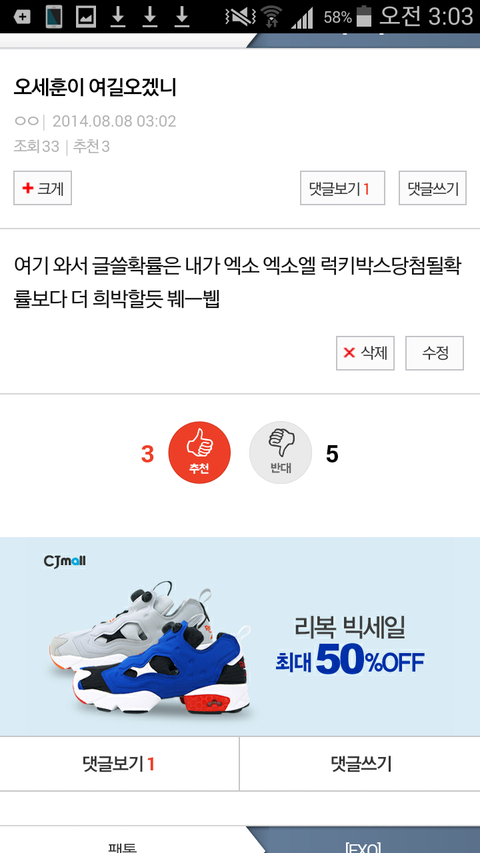Tap the first download arrow notification icon
This screenshot has height=853, width=480.
click(118, 17)
